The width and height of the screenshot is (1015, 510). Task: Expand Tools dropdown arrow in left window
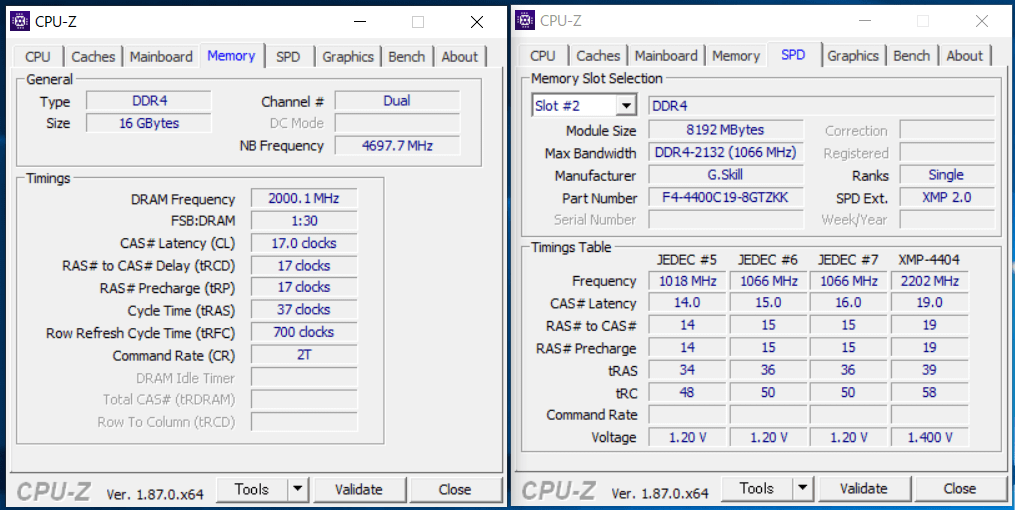[297, 489]
